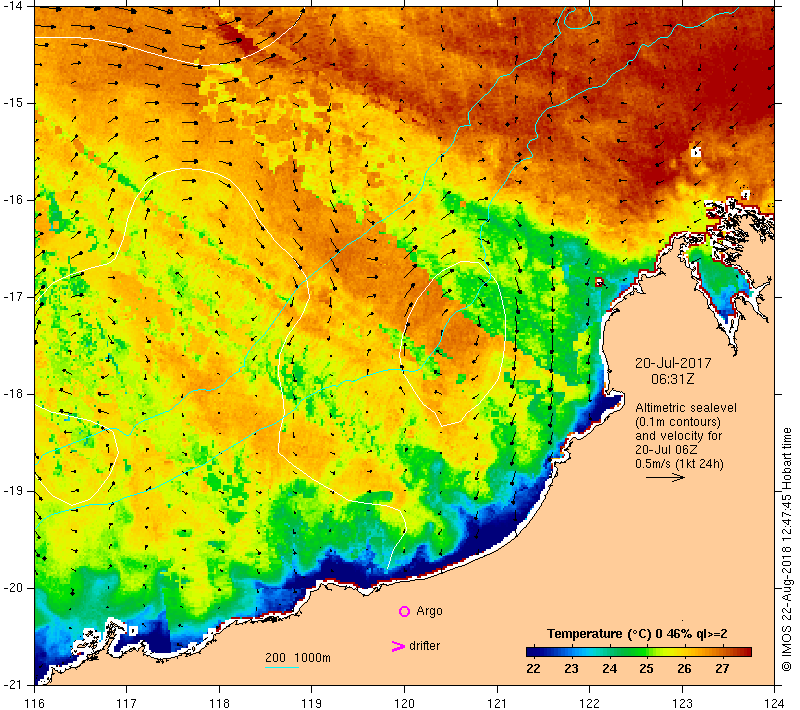Screen dimensions: 800x710
Task: Click the colorbar value '26'
Action: [x=684, y=669]
